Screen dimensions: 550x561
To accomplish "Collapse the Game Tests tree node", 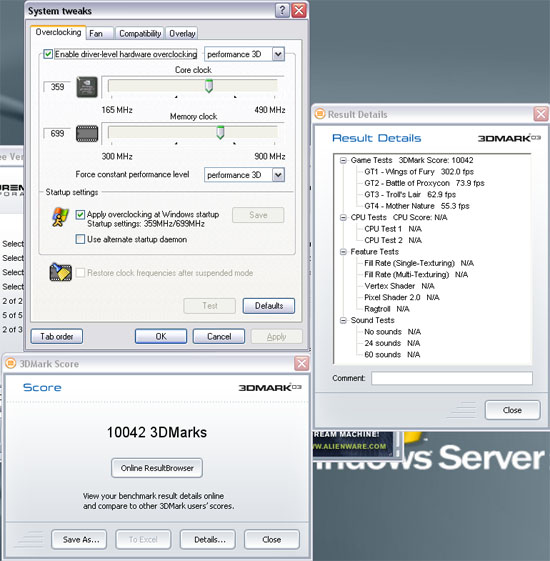I will click(343, 160).
